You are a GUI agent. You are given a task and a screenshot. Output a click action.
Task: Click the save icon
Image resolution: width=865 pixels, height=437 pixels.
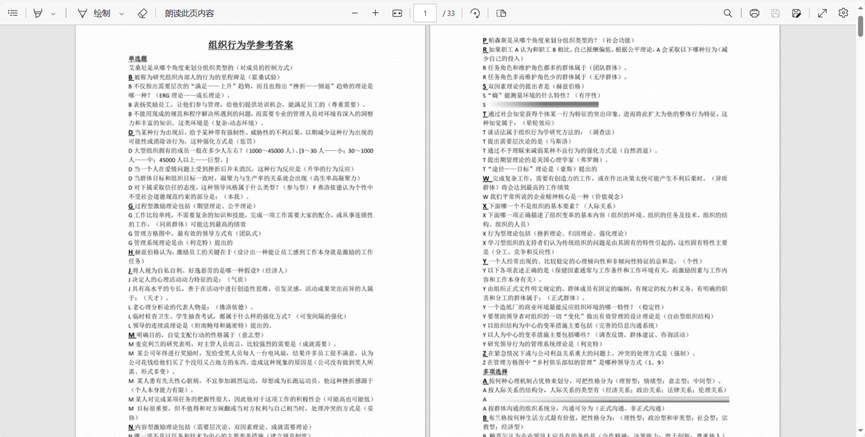point(777,14)
